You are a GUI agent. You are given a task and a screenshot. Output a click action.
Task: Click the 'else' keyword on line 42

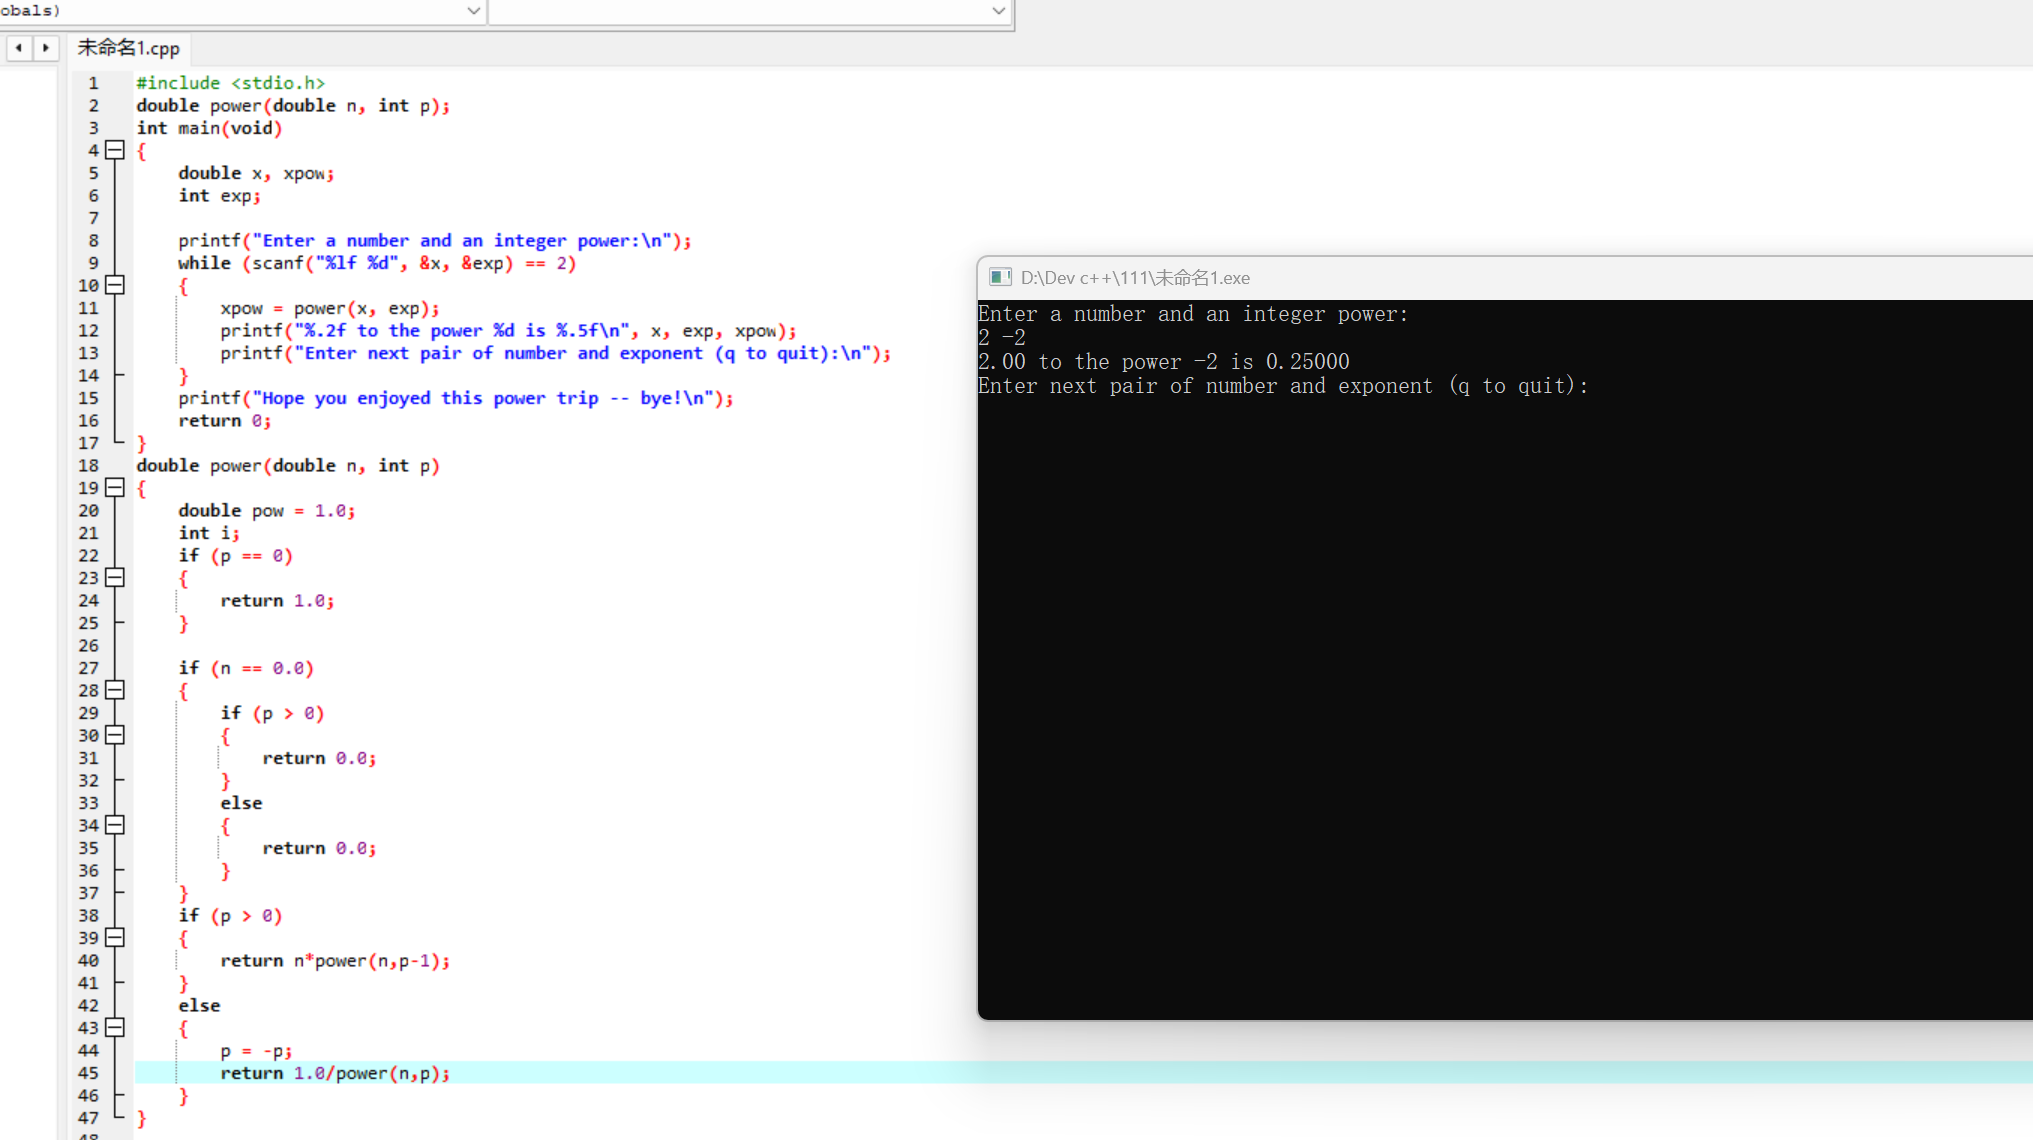(x=199, y=1006)
